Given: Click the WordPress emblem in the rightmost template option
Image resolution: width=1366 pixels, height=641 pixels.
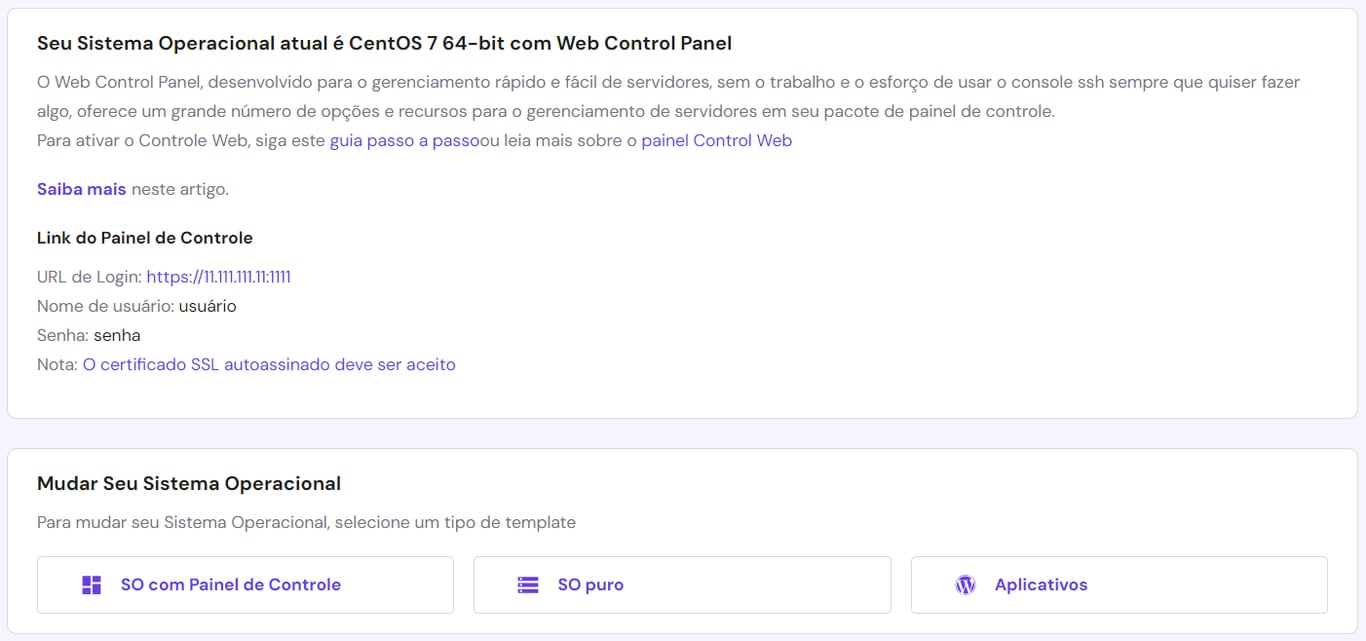Looking at the screenshot, I should 965,585.
